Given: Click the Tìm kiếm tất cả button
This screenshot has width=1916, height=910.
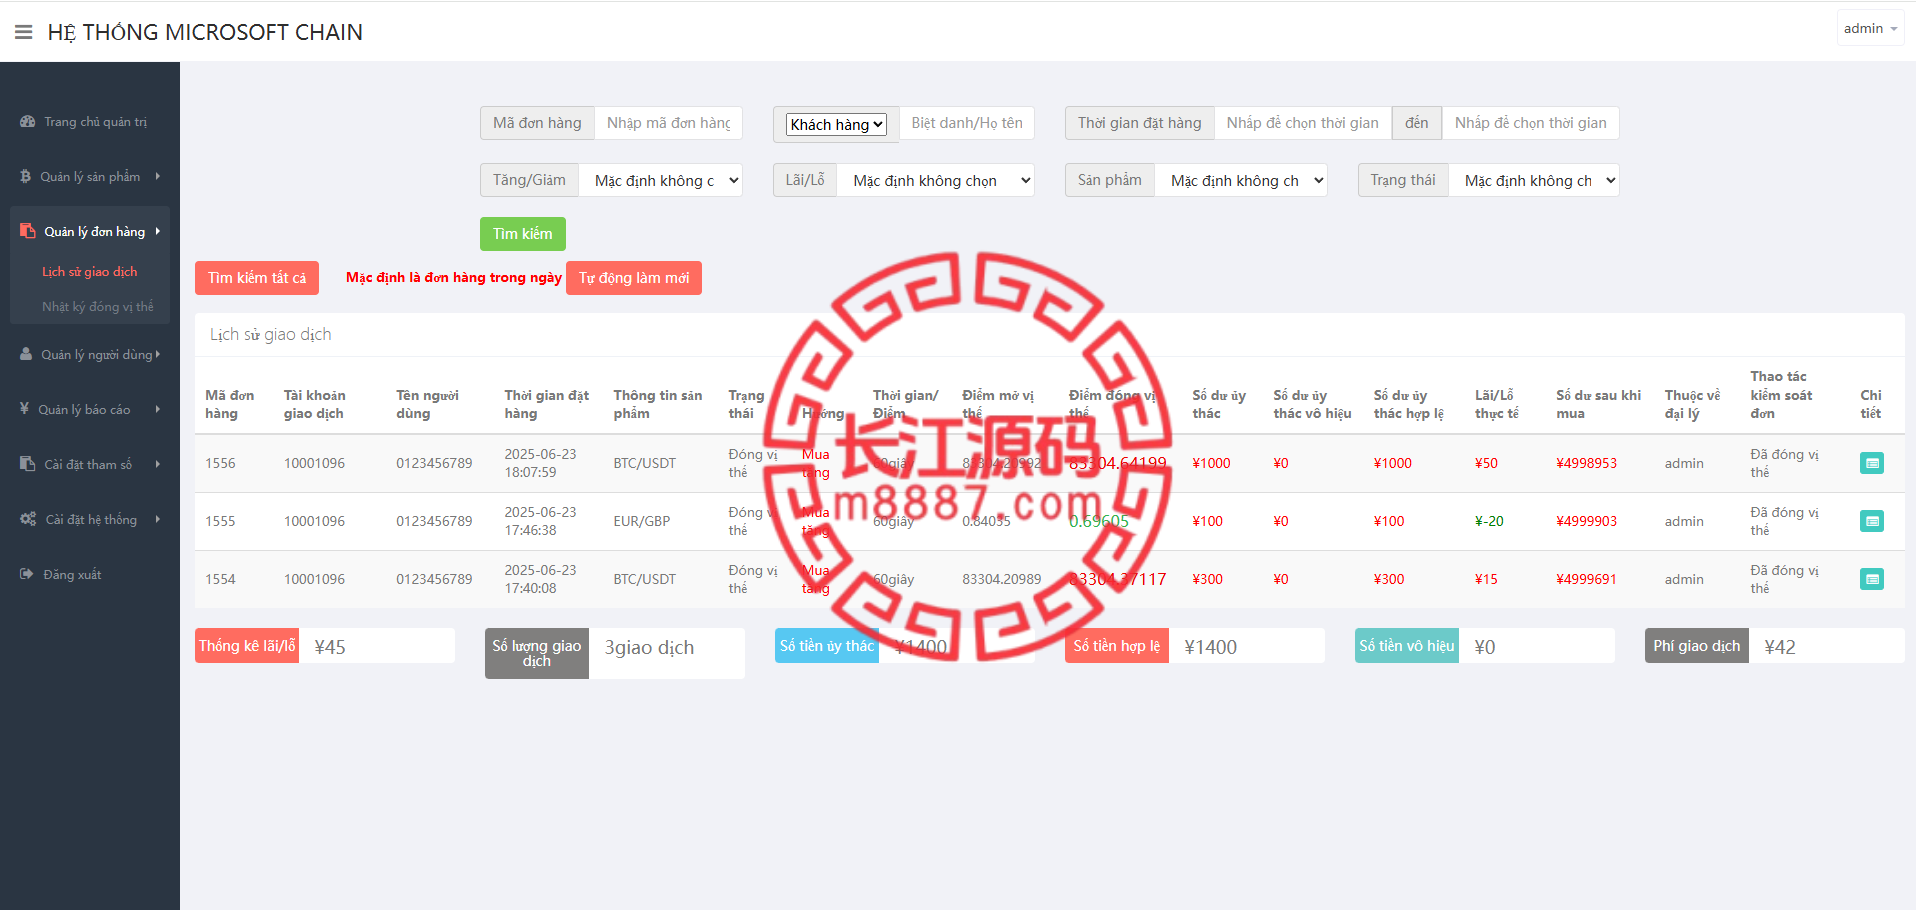Looking at the screenshot, I should point(257,278).
